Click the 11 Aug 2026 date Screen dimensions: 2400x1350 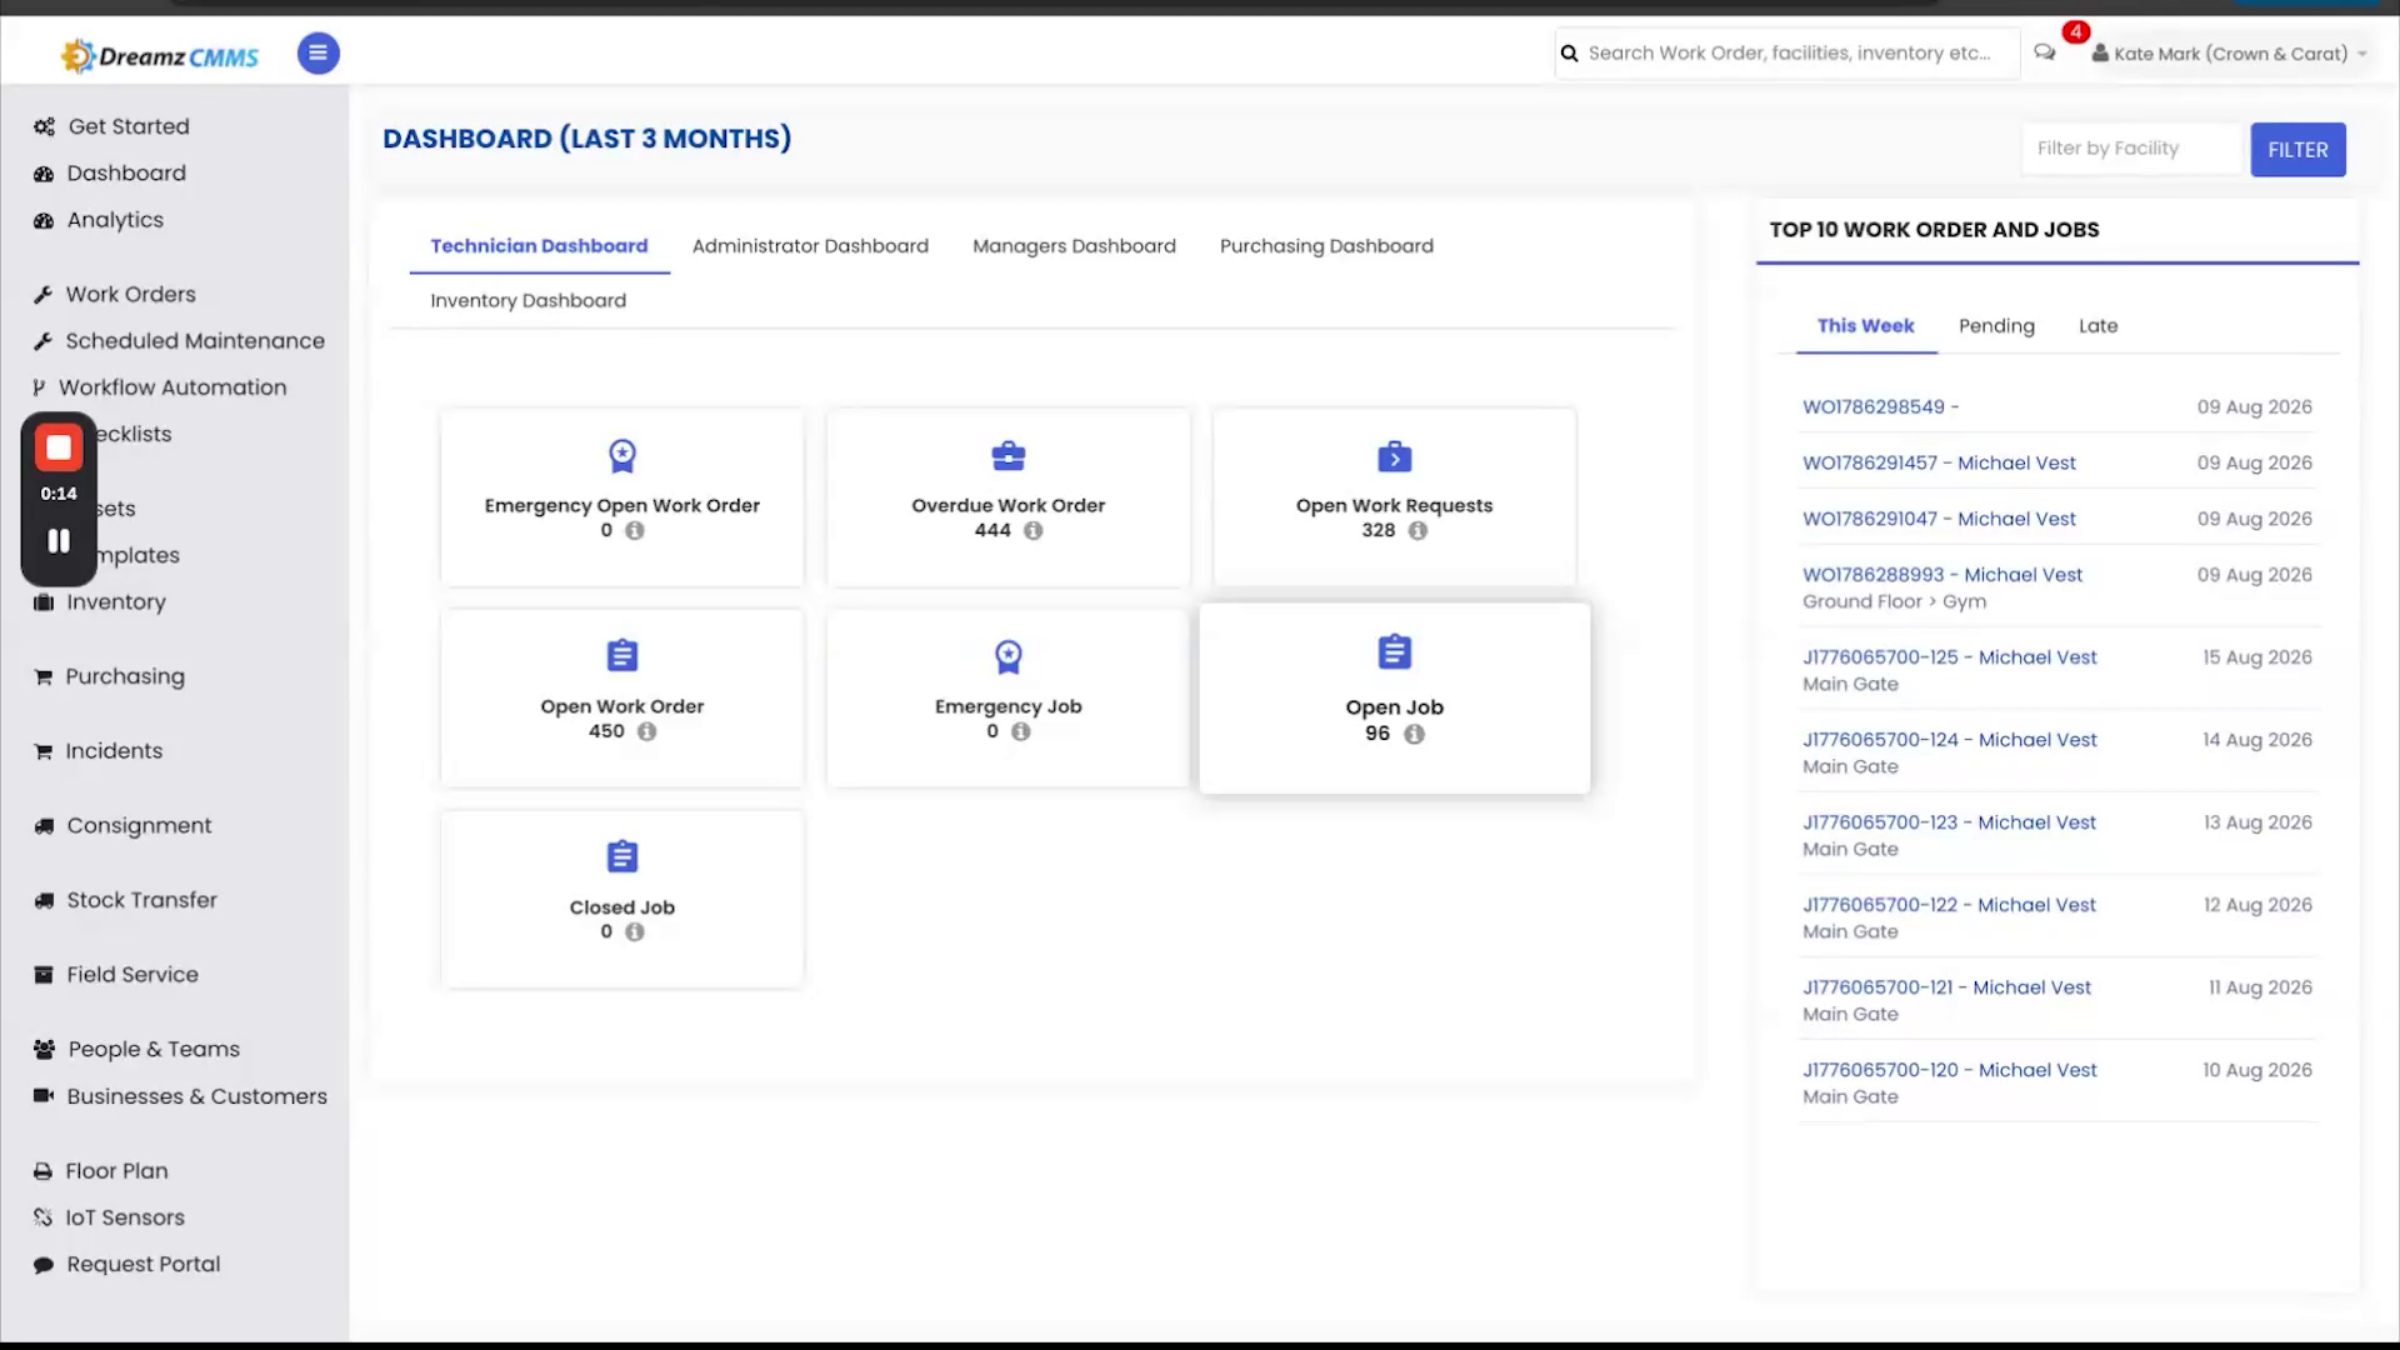(2260, 987)
